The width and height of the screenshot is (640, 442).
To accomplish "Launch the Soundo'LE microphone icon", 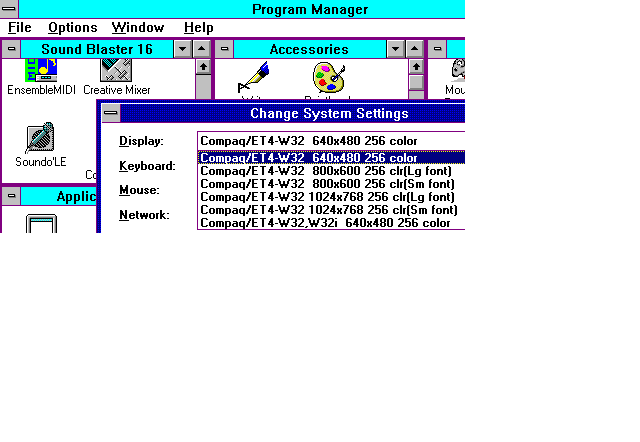I will click(x=40, y=137).
